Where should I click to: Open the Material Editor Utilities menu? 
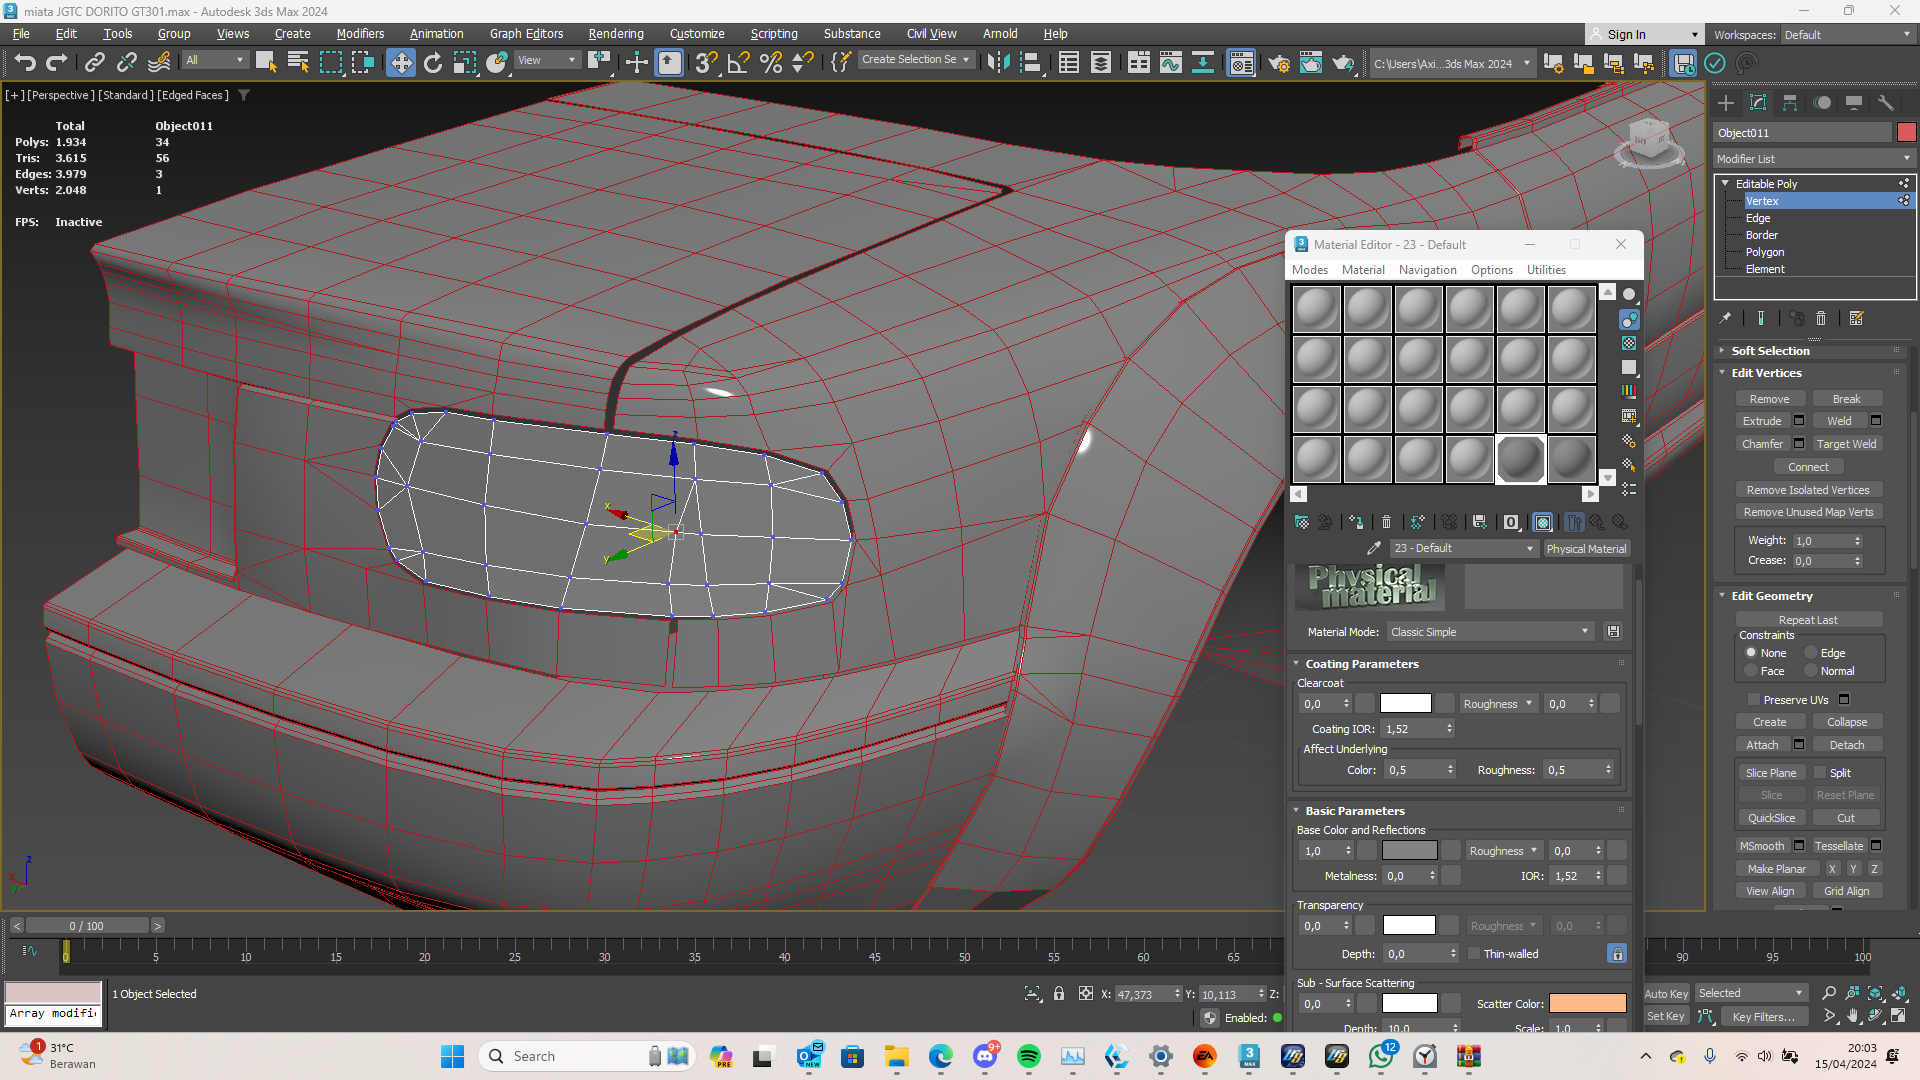pos(1545,270)
